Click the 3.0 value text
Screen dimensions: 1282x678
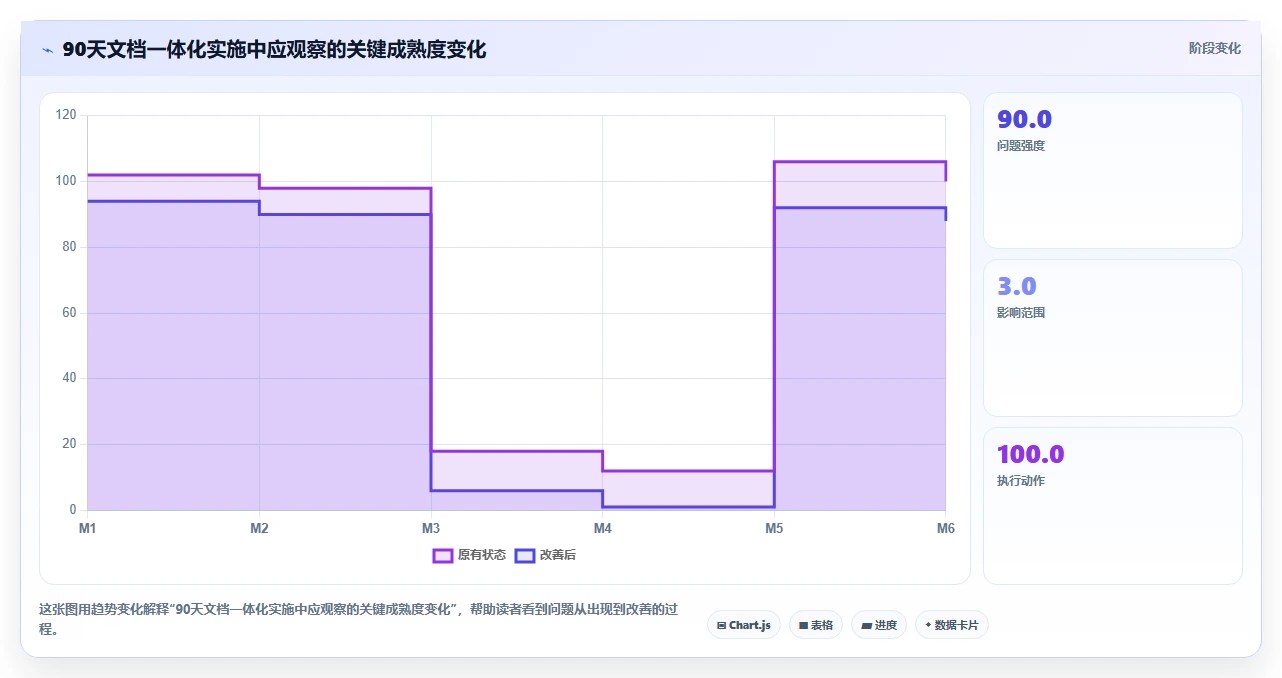pos(1017,287)
